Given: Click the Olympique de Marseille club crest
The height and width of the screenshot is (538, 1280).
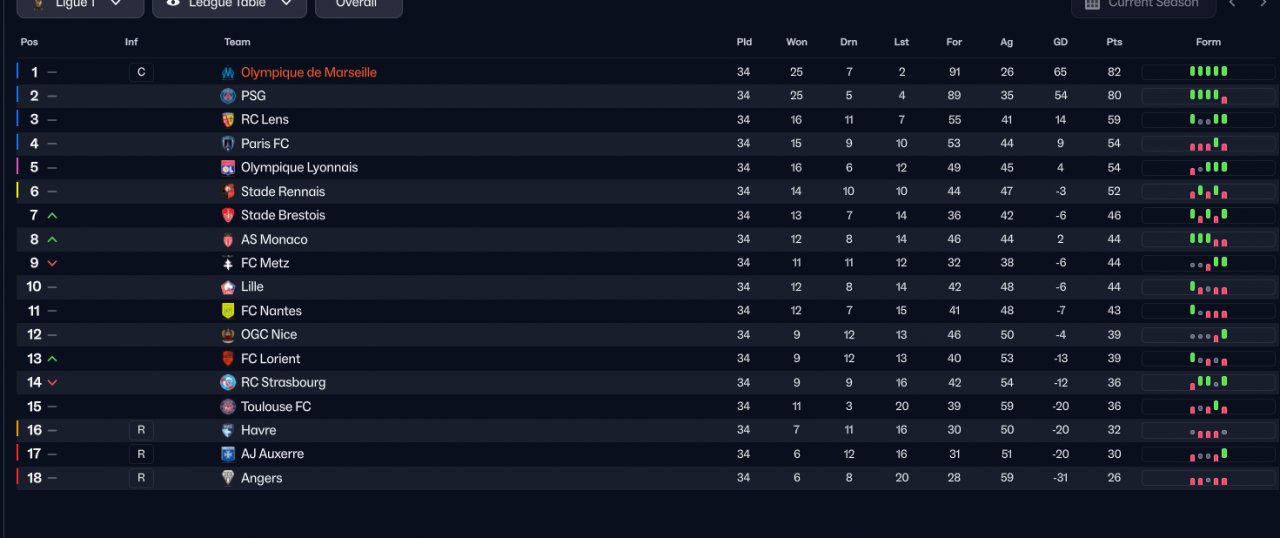Looking at the screenshot, I should 228,73.
